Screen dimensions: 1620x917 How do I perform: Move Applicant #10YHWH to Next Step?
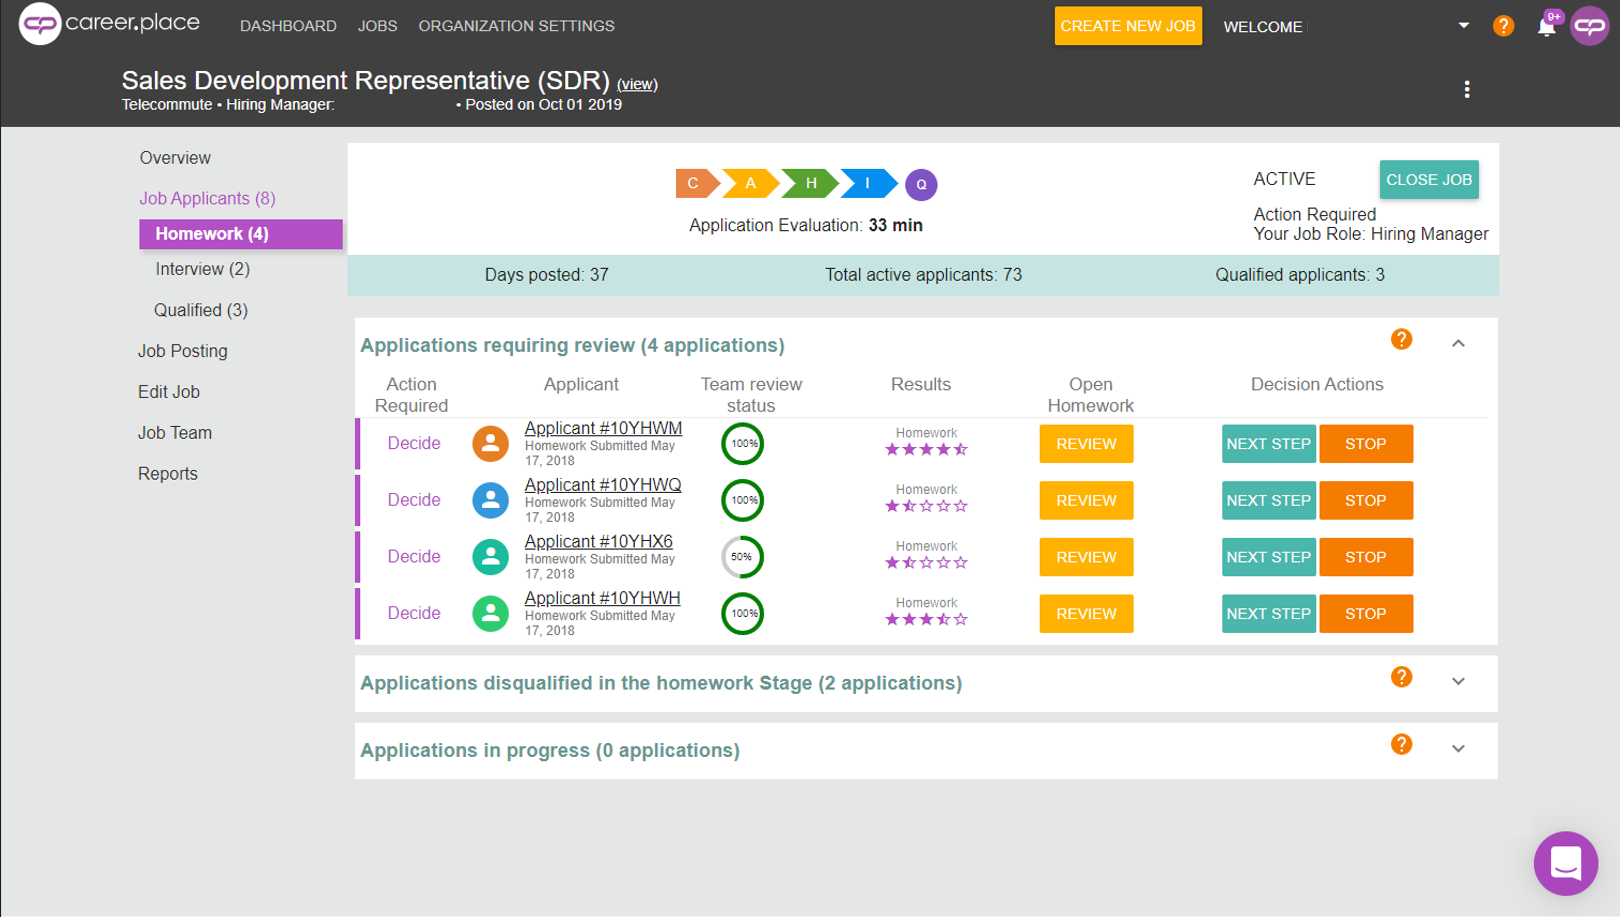tap(1268, 613)
